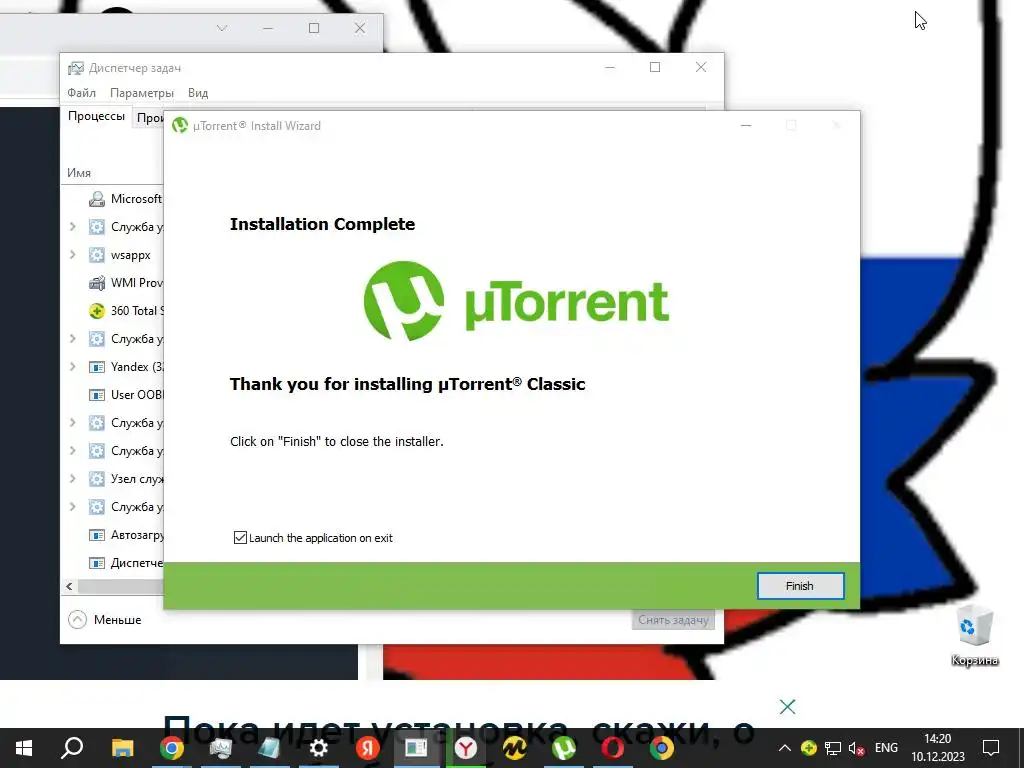This screenshot has width=1024, height=768.
Task: Click the Task Manager title bar icon
Action: (x=76, y=68)
